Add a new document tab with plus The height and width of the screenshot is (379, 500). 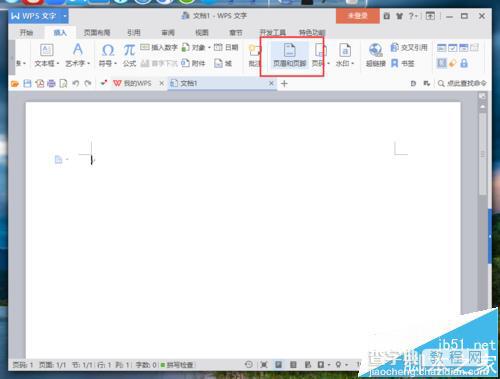coord(284,84)
